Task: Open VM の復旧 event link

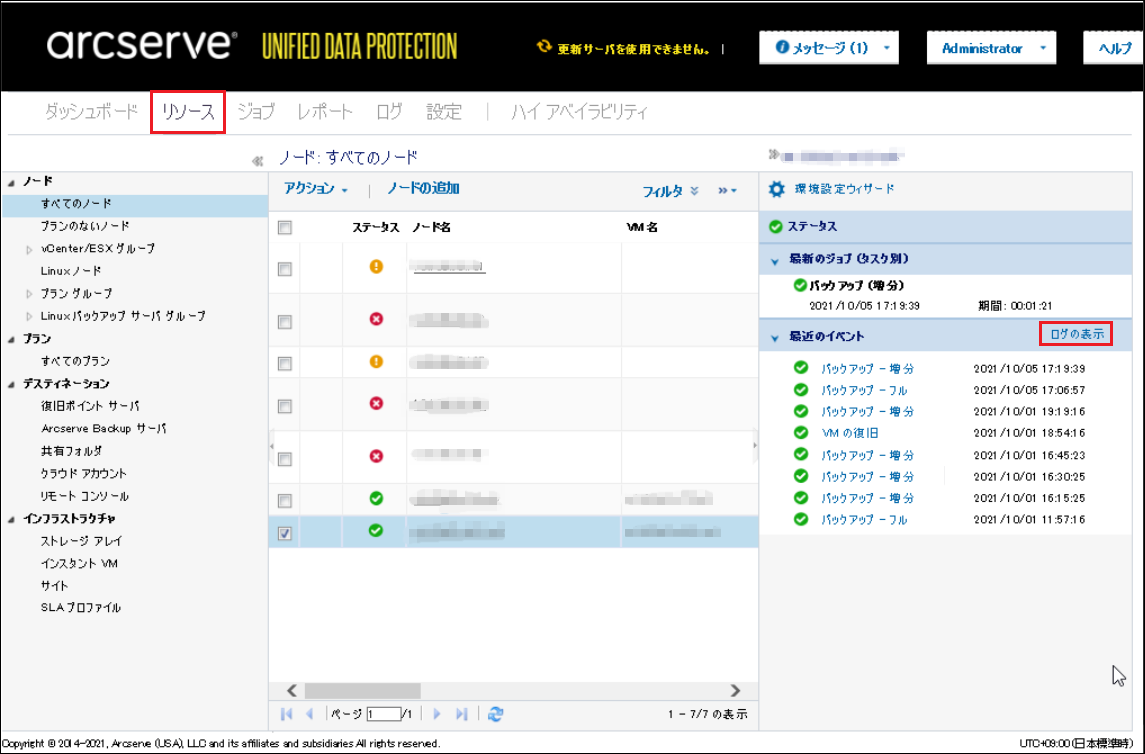Action: pos(849,433)
